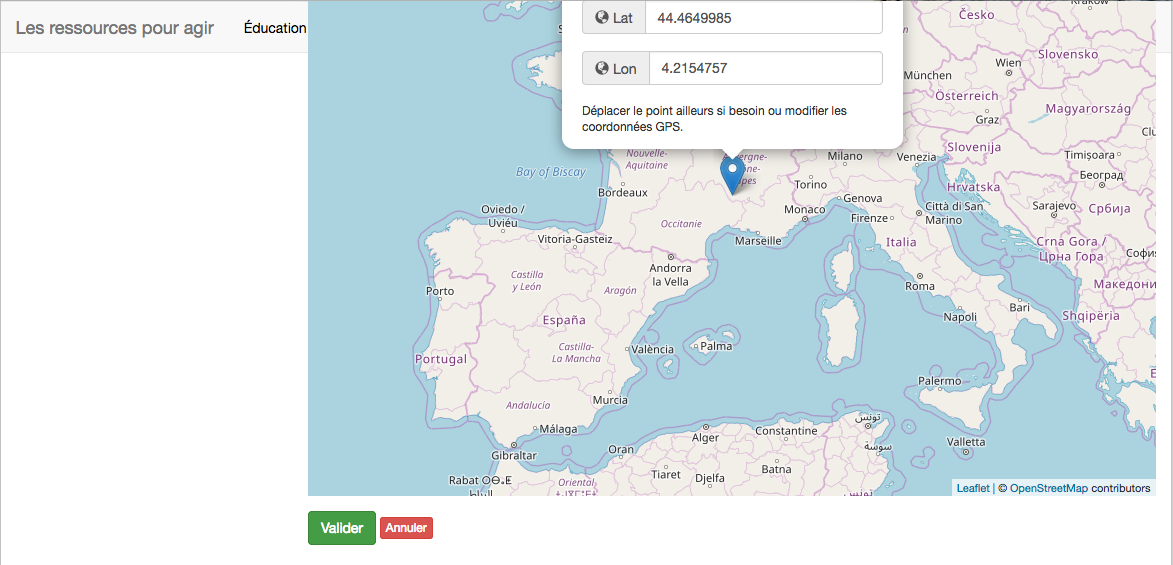
Task: Click the Andalucía region label
Action: point(528,405)
